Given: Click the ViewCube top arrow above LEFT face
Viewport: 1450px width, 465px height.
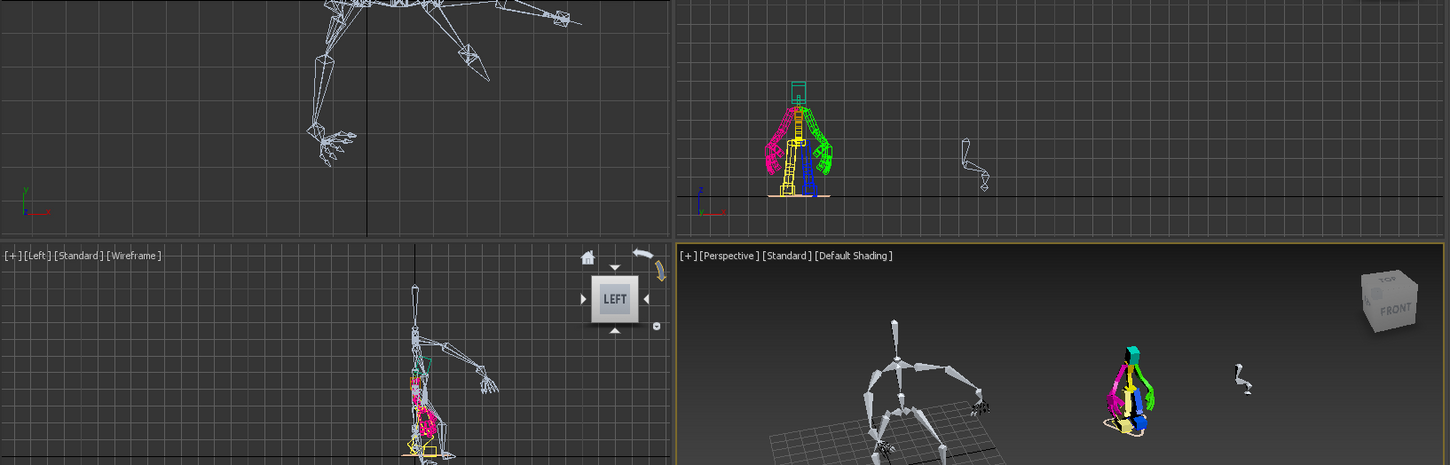Looking at the screenshot, I should (x=615, y=268).
